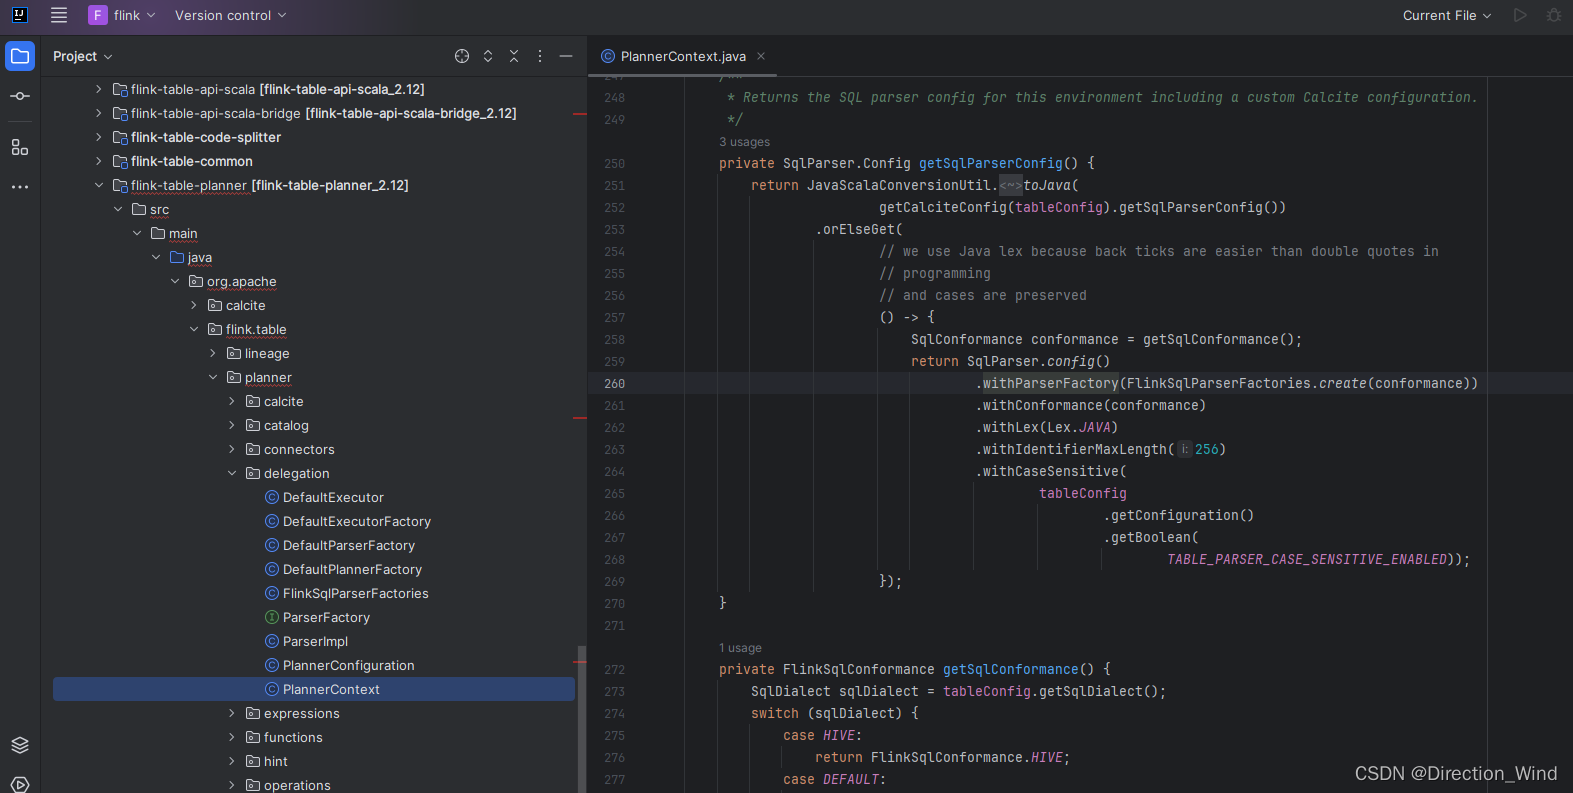Select the flink.table package

pyautogui.click(x=255, y=329)
